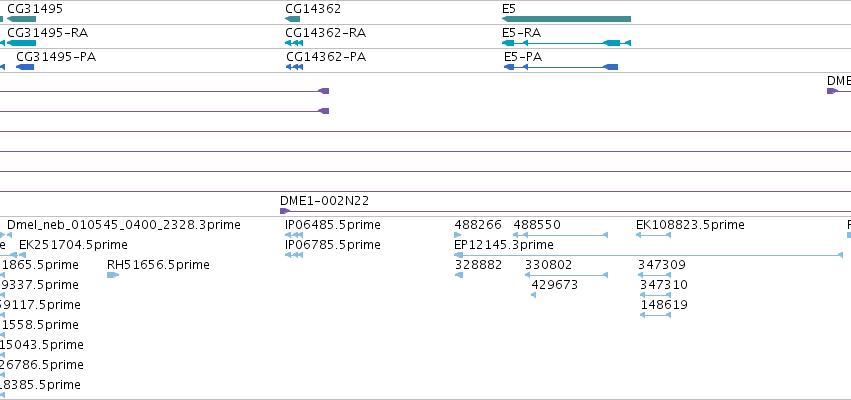Click the 330802 spliced feature line
The image size is (851, 400).
coord(566,275)
